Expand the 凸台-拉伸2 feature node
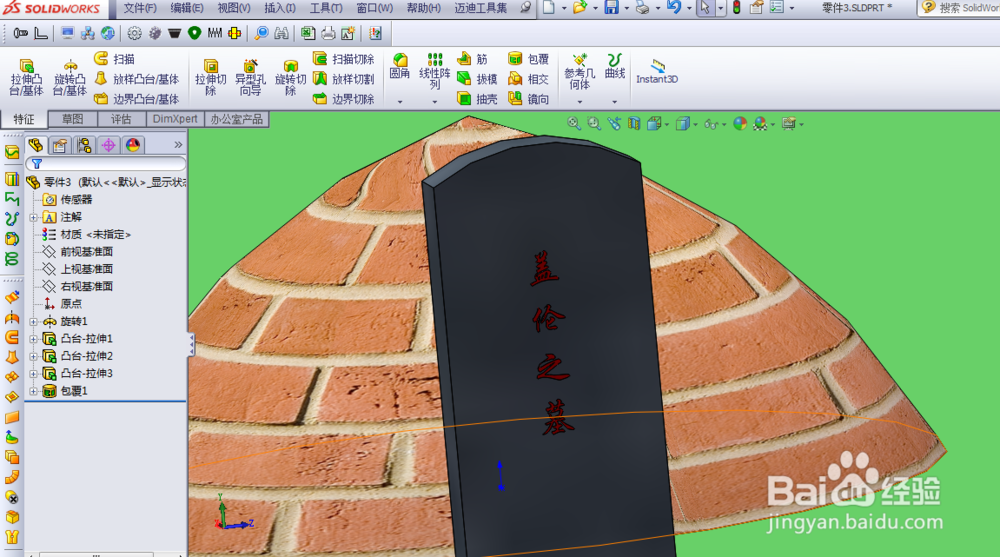Screen dimensions: 1000x557 tap(33, 356)
